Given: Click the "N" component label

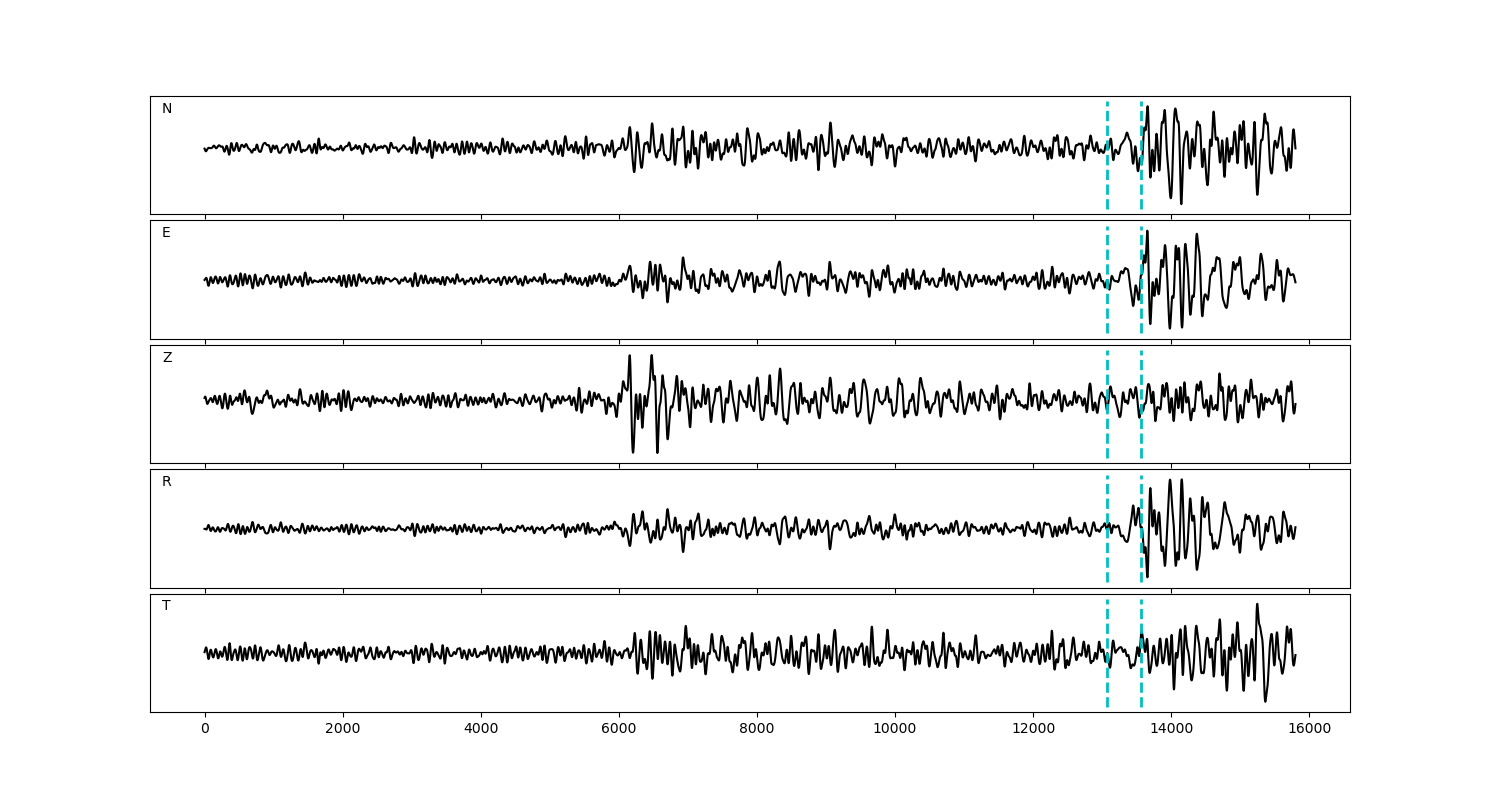Looking at the screenshot, I should tap(167, 109).
